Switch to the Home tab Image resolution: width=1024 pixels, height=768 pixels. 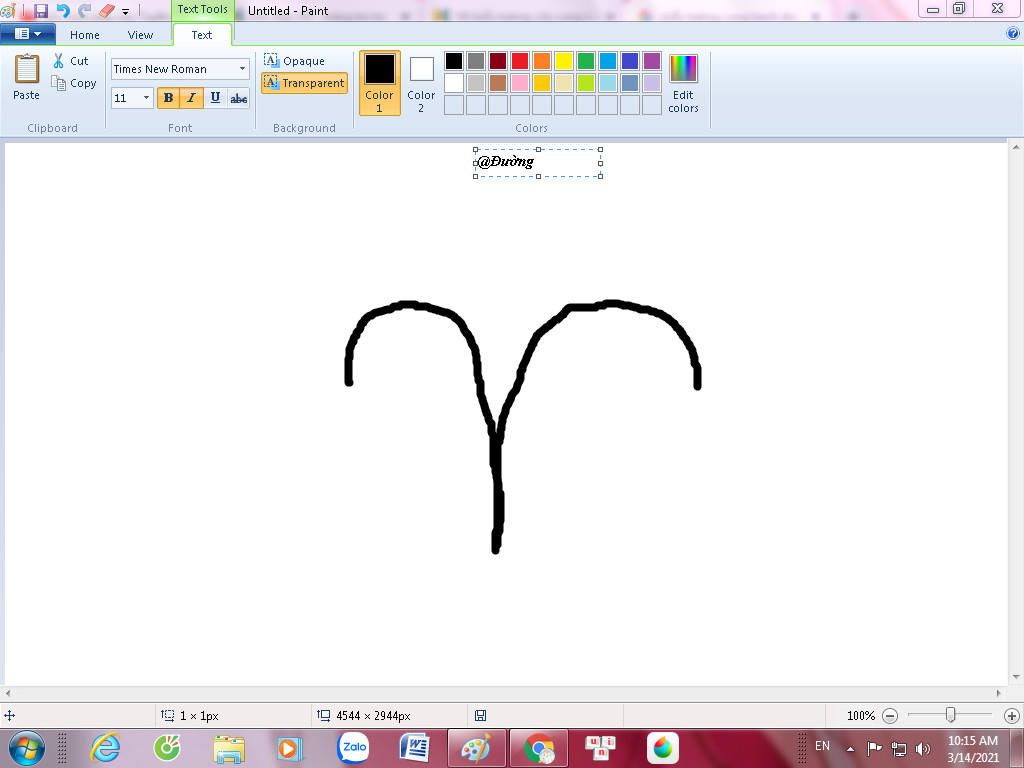coord(85,35)
